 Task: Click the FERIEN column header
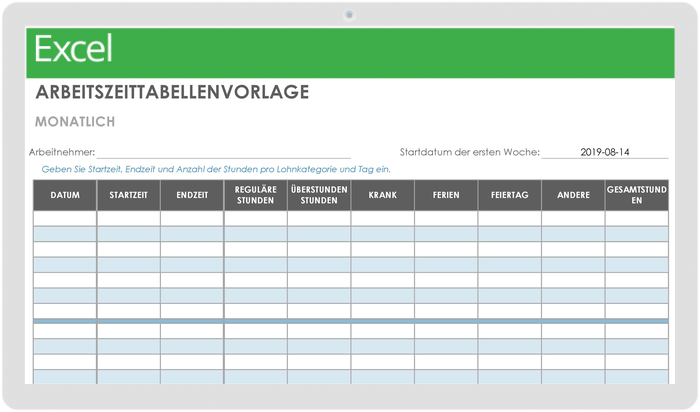[446, 195]
